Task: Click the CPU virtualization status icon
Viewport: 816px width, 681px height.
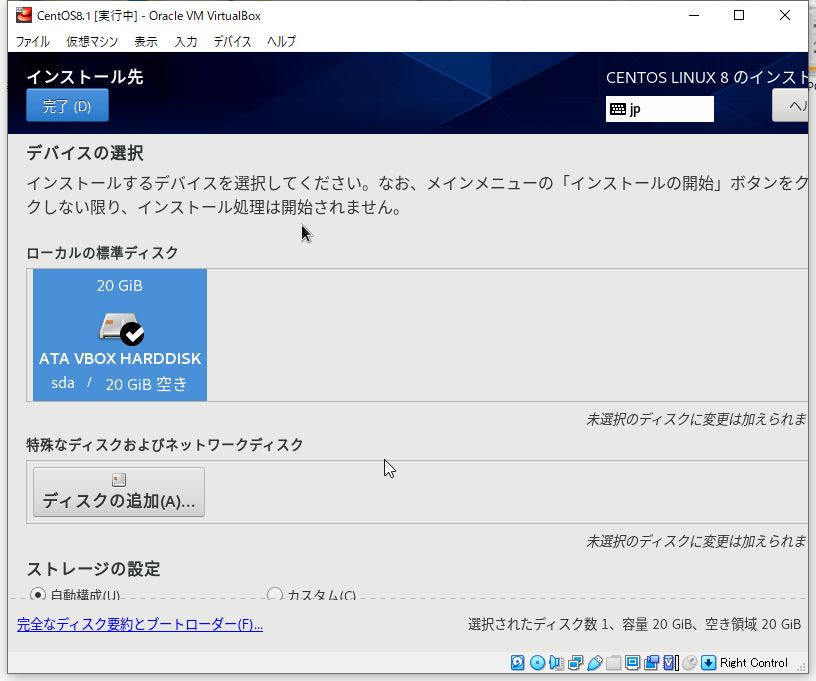Action: coord(671,662)
